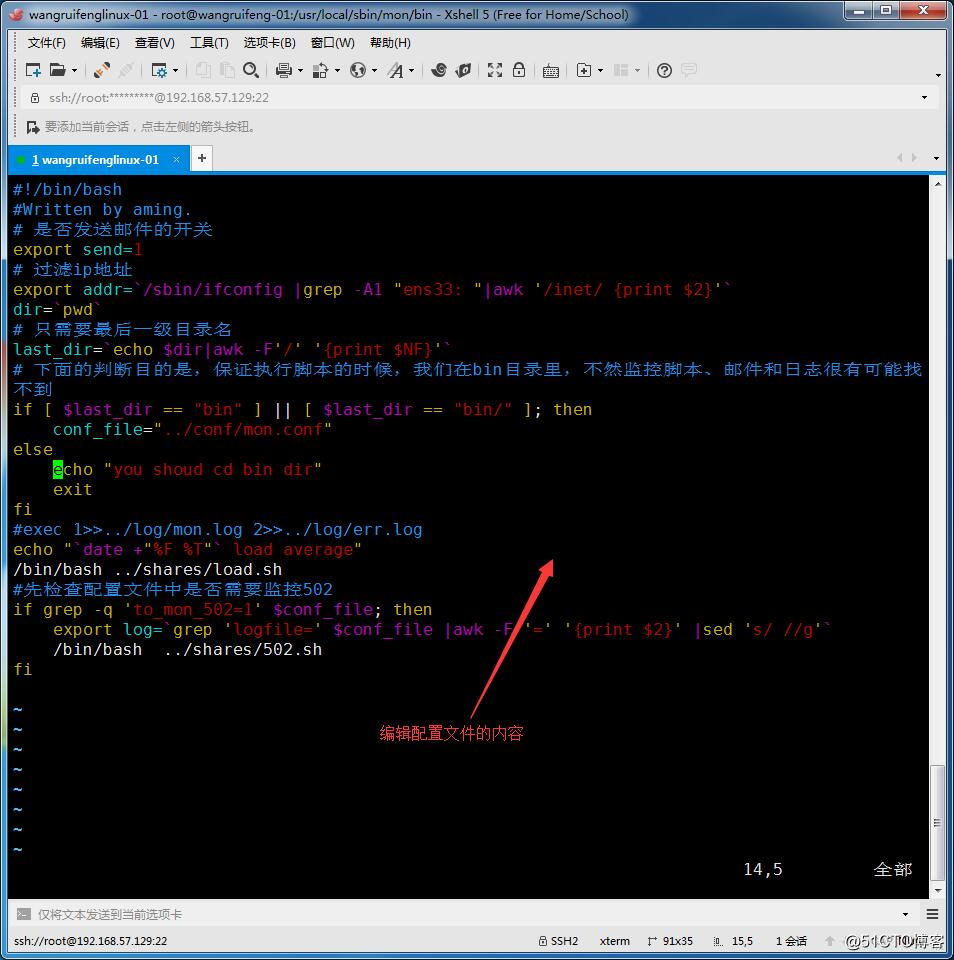Open the keyboard key mapping icon

click(x=550, y=71)
